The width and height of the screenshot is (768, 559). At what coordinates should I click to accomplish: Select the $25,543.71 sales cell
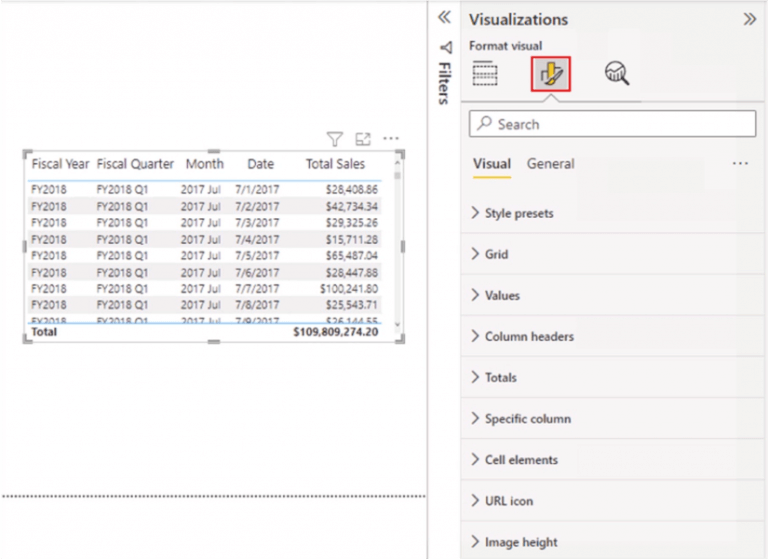point(352,305)
